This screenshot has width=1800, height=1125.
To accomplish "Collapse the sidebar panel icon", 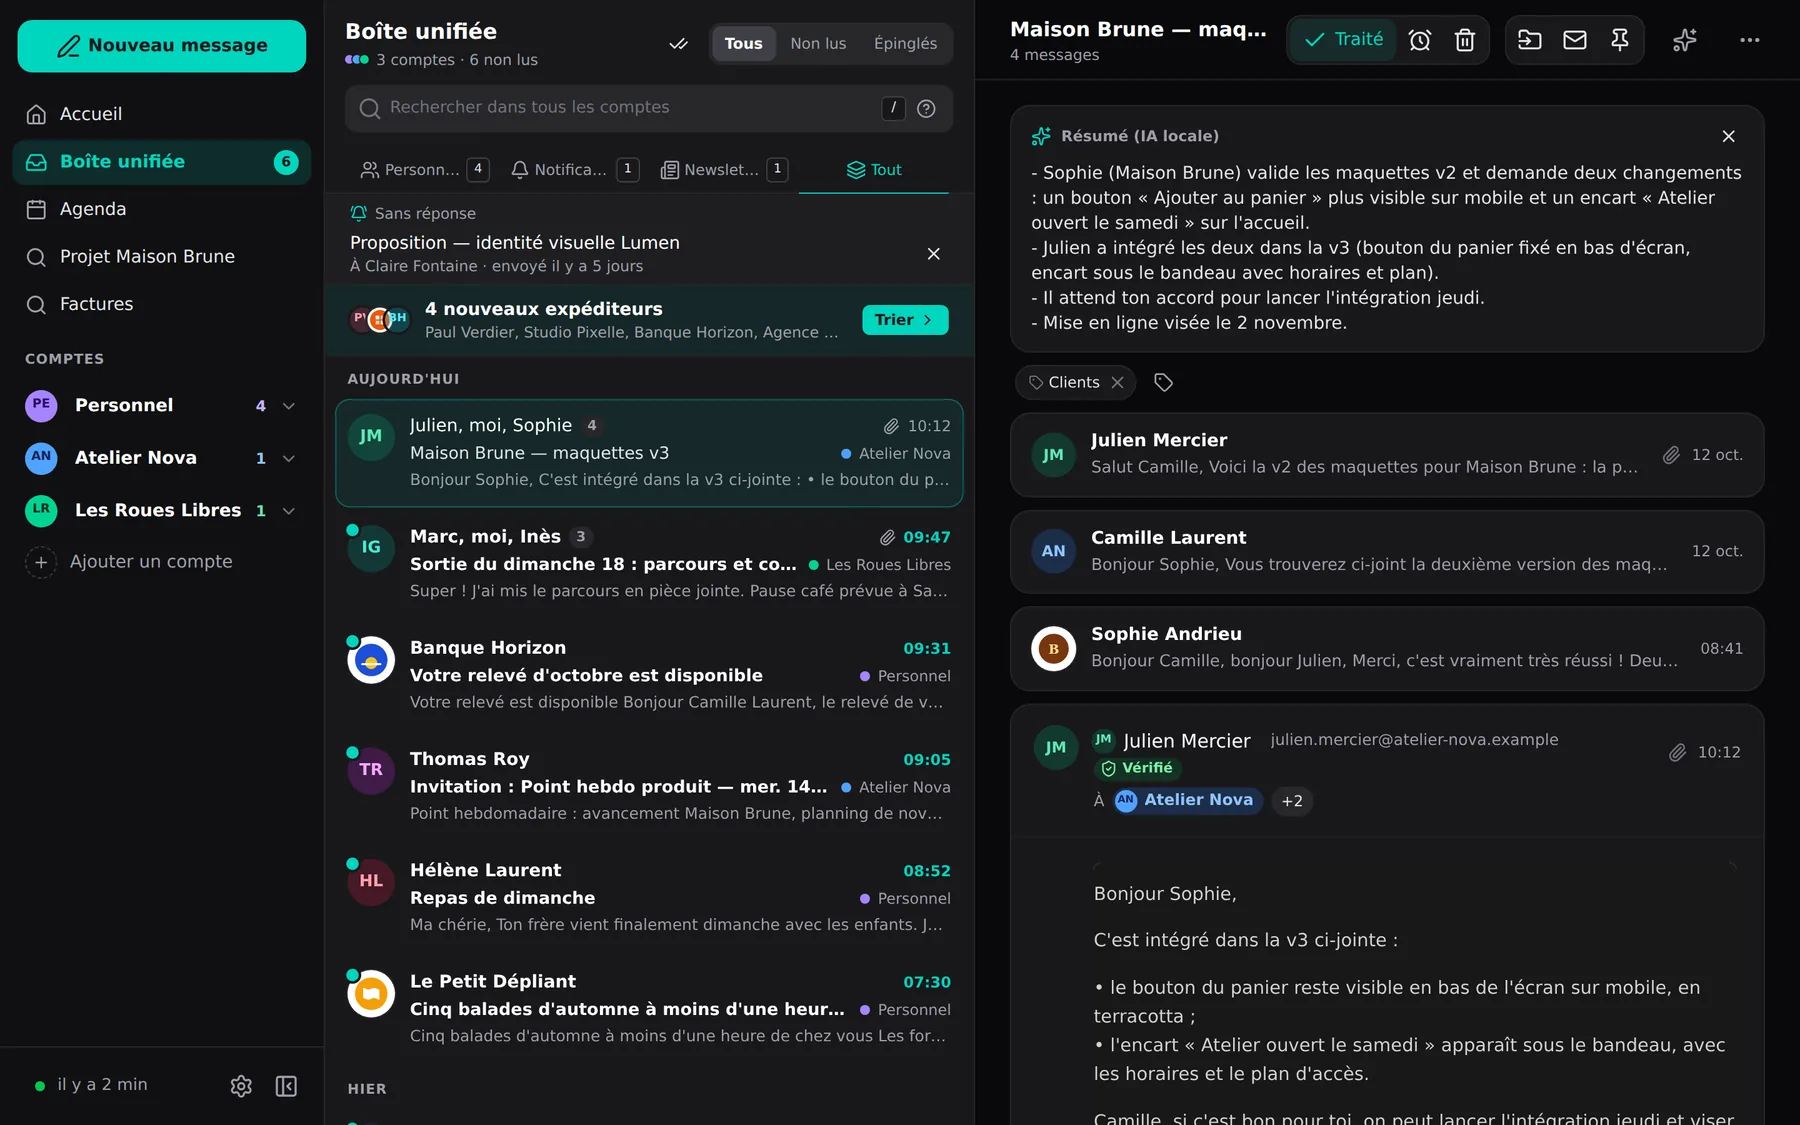I will coord(286,1086).
